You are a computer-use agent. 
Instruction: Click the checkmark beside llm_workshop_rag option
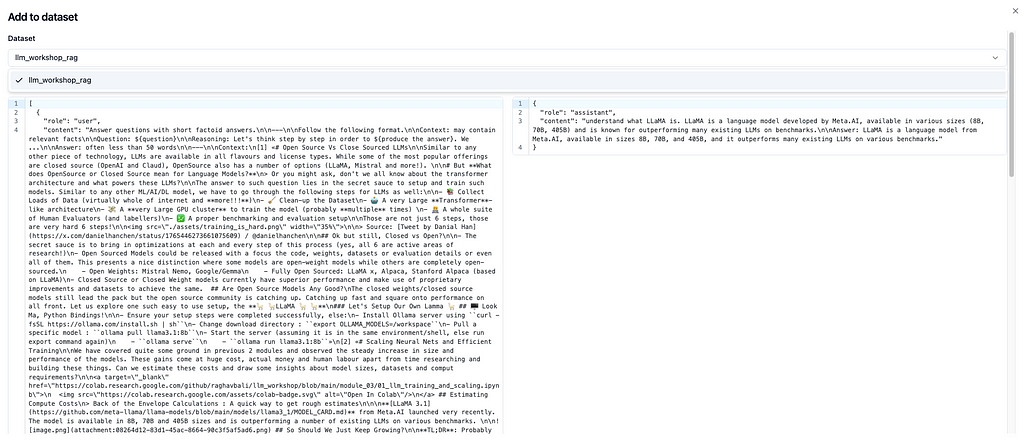pyautogui.click(x=19, y=80)
